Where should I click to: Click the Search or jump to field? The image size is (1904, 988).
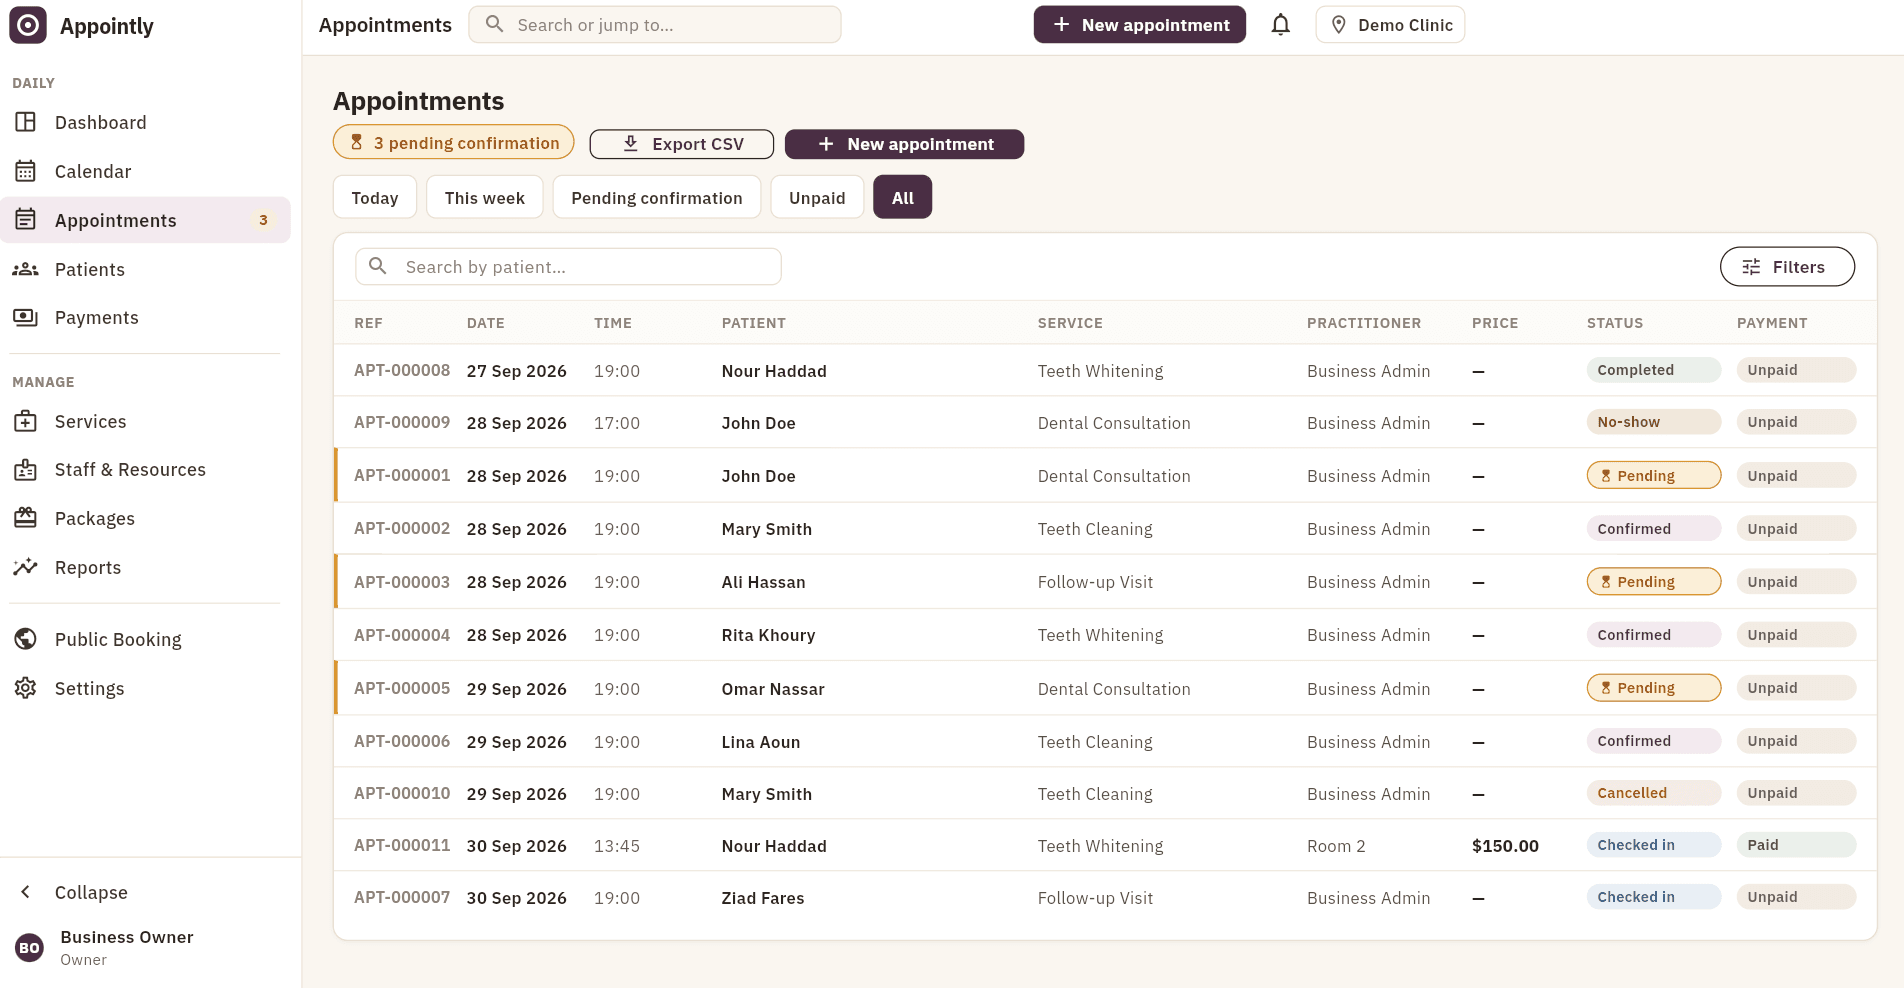(x=655, y=25)
